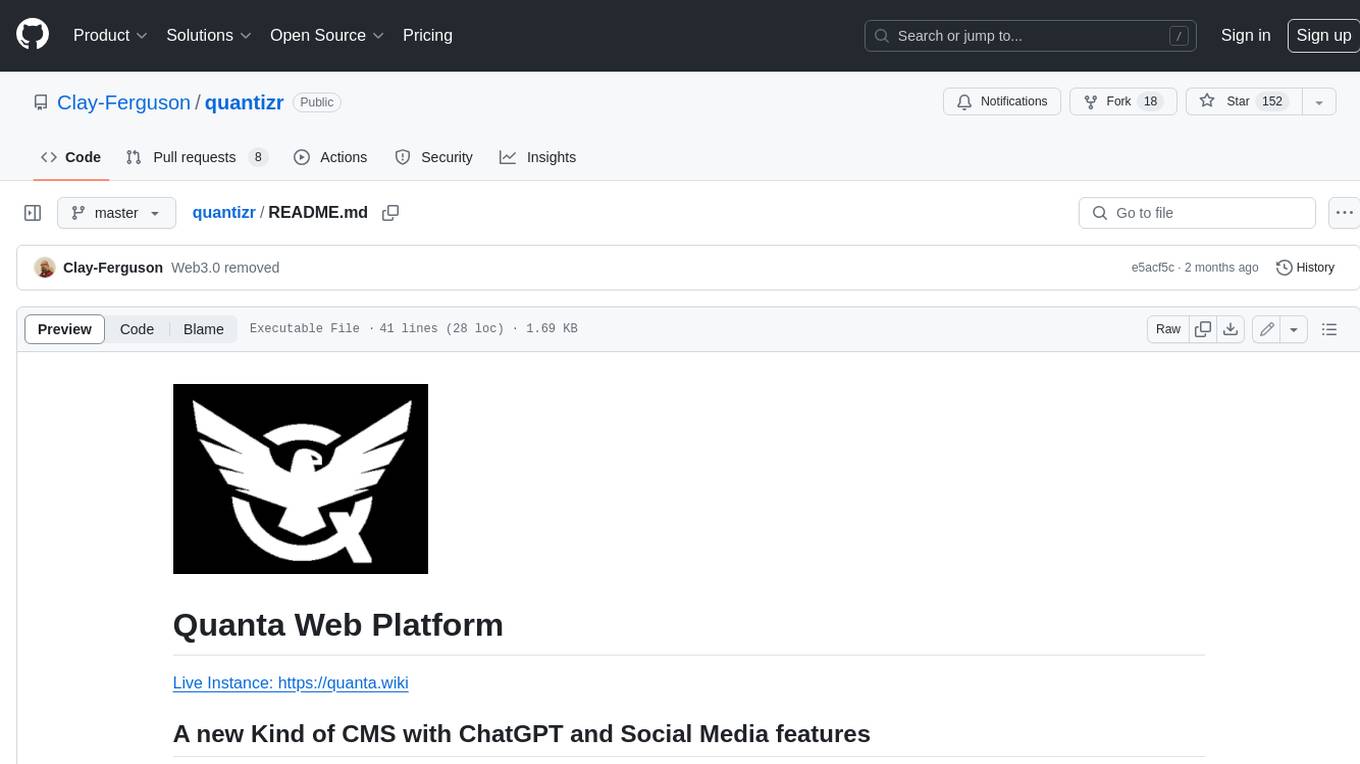Switch to the Code tab

71,157
